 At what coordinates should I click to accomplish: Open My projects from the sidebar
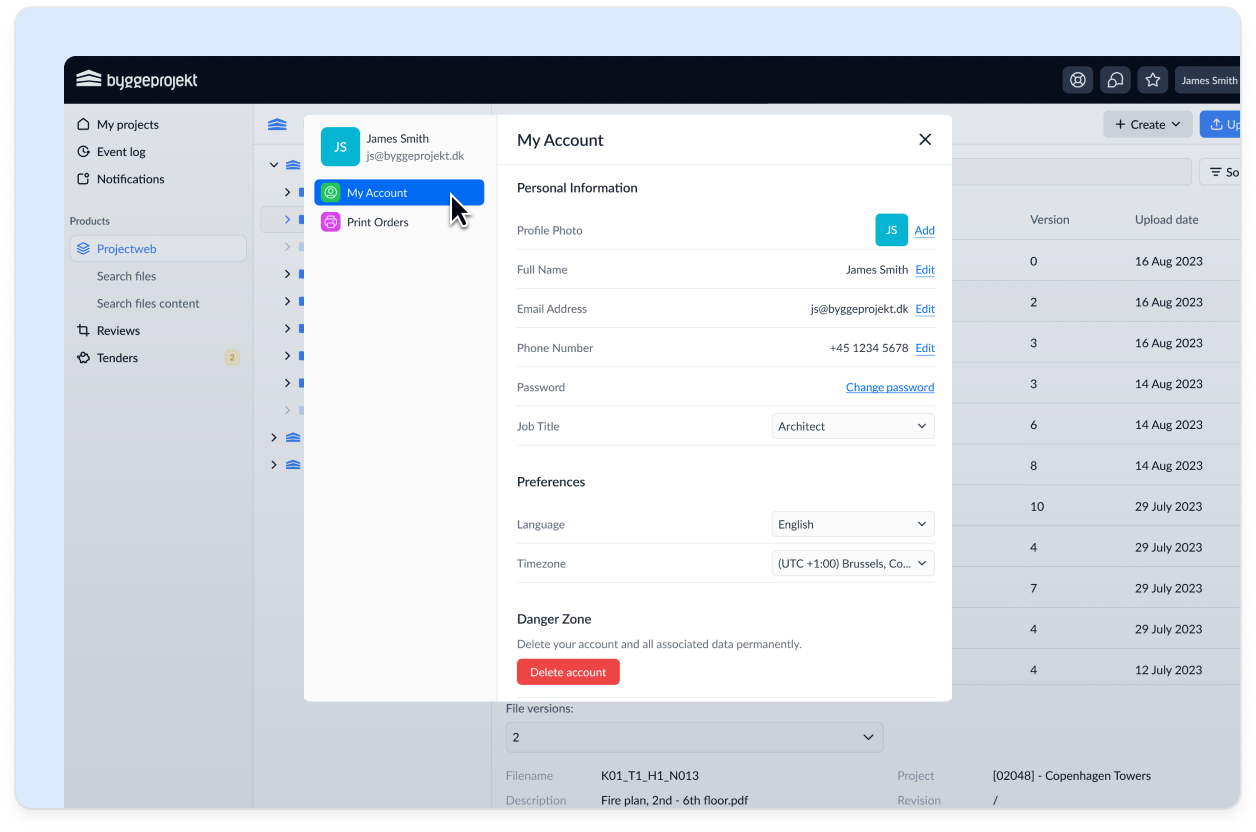click(127, 125)
